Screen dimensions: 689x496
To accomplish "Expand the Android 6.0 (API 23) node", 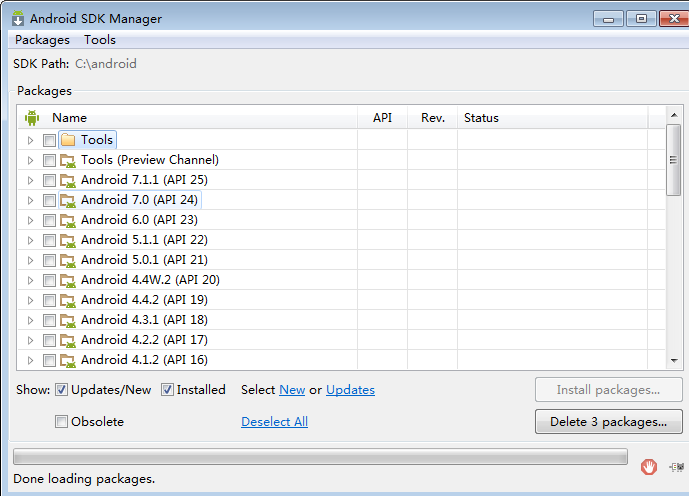I will click(30, 220).
